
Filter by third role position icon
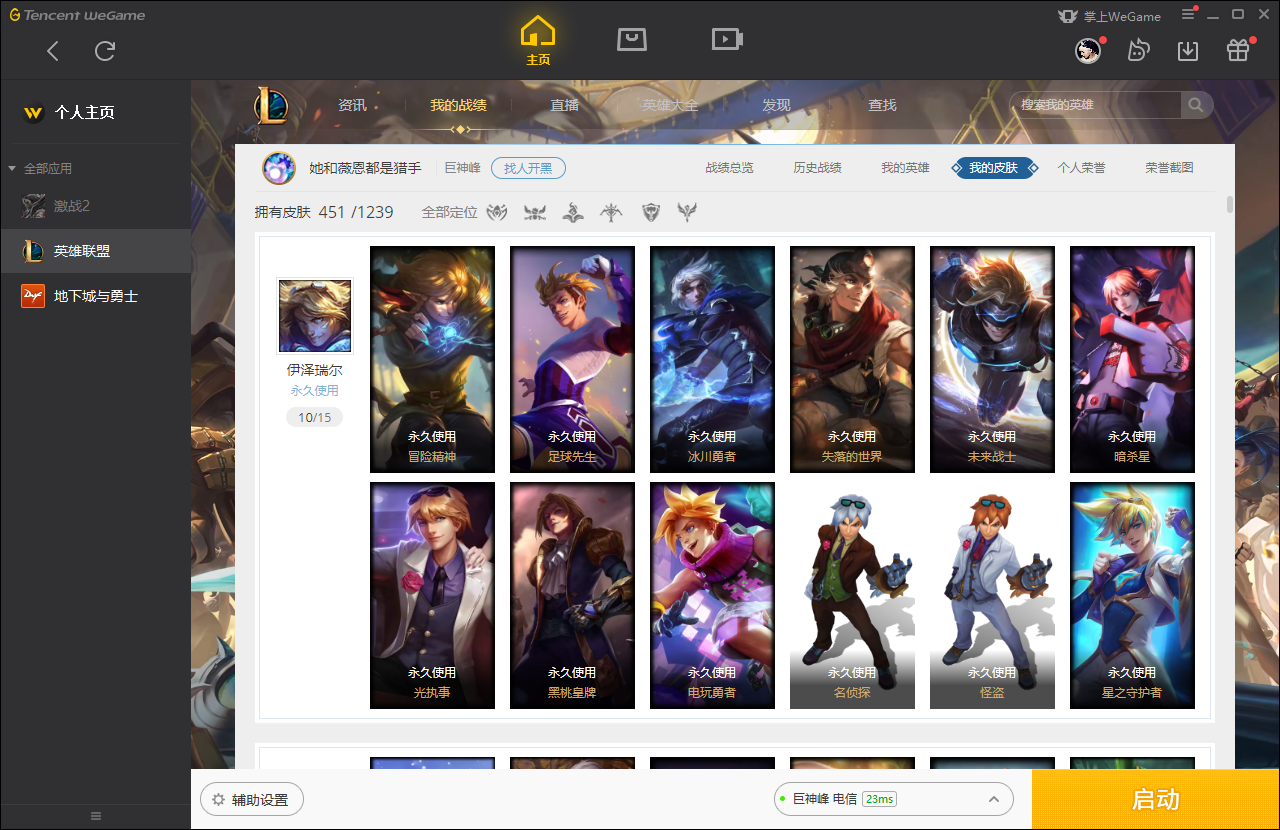click(x=573, y=212)
